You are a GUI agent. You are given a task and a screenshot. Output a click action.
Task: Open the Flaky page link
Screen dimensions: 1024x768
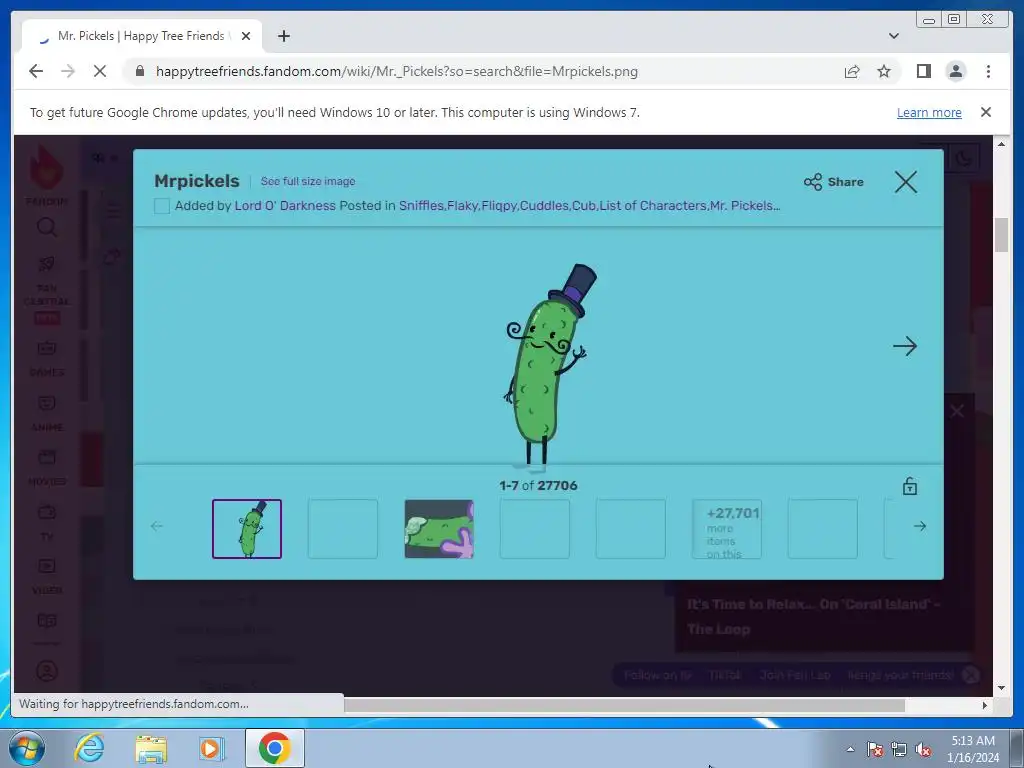click(x=462, y=206)
